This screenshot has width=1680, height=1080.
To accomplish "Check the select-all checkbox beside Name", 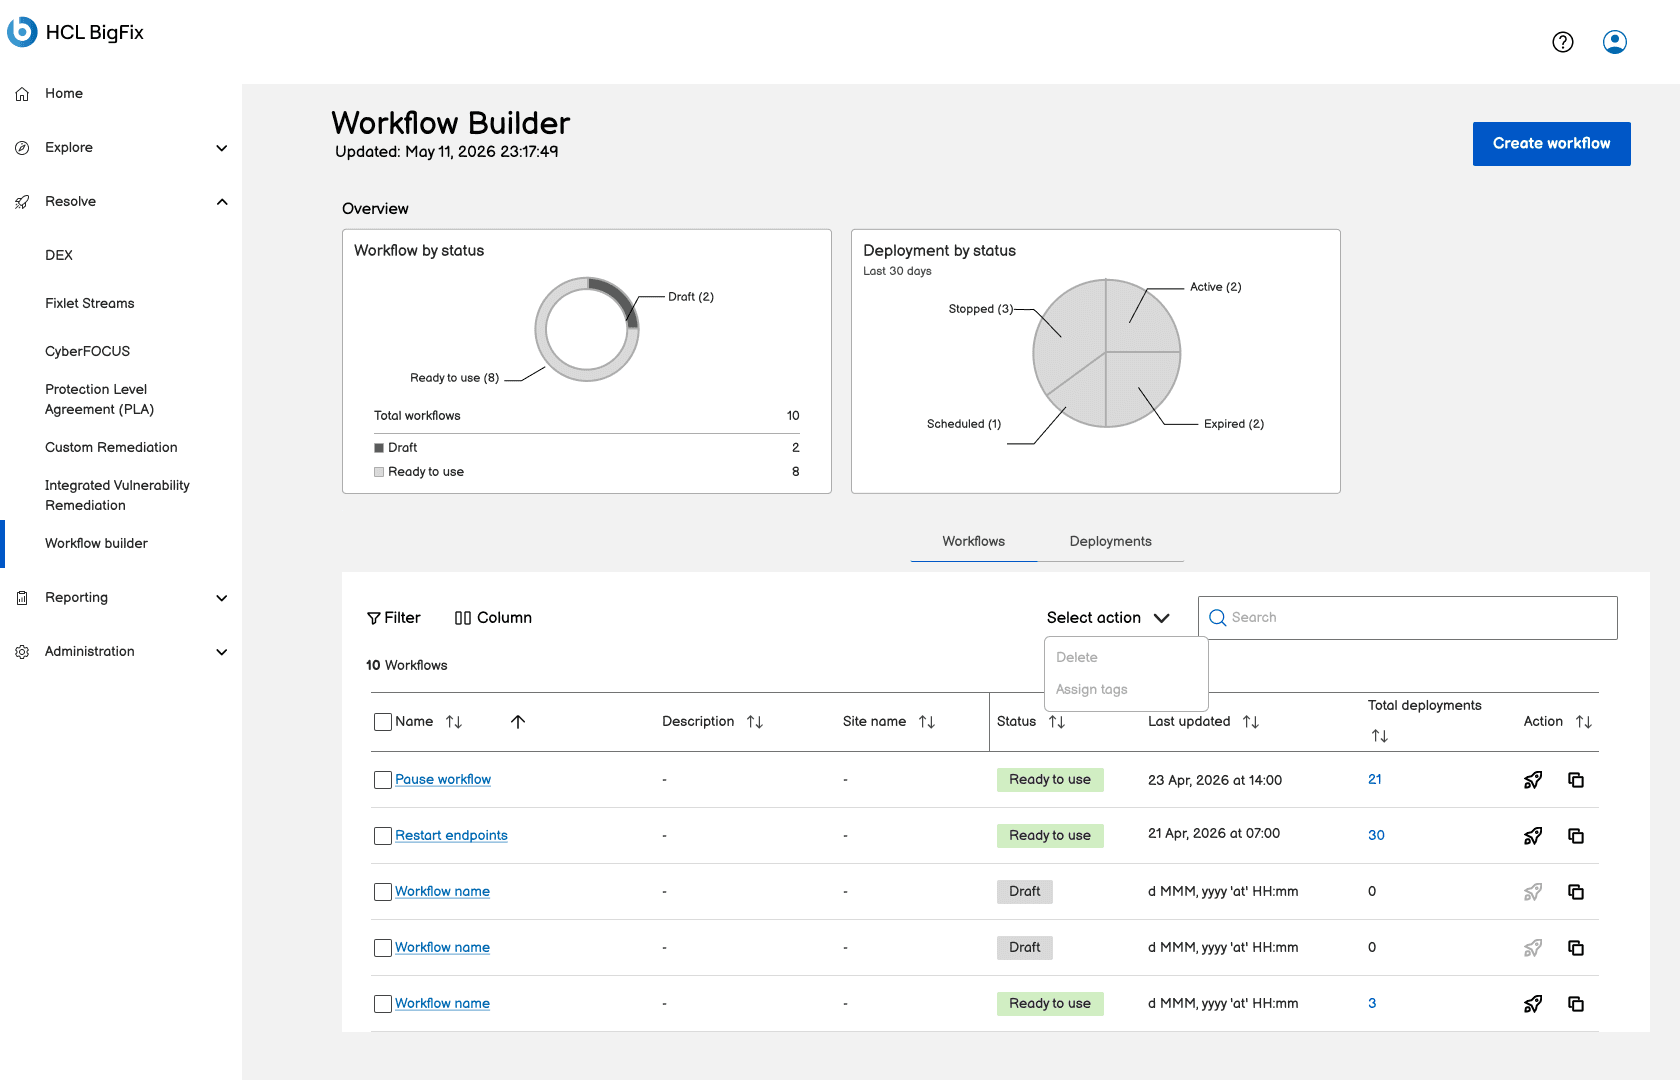I will click(383, 722).
